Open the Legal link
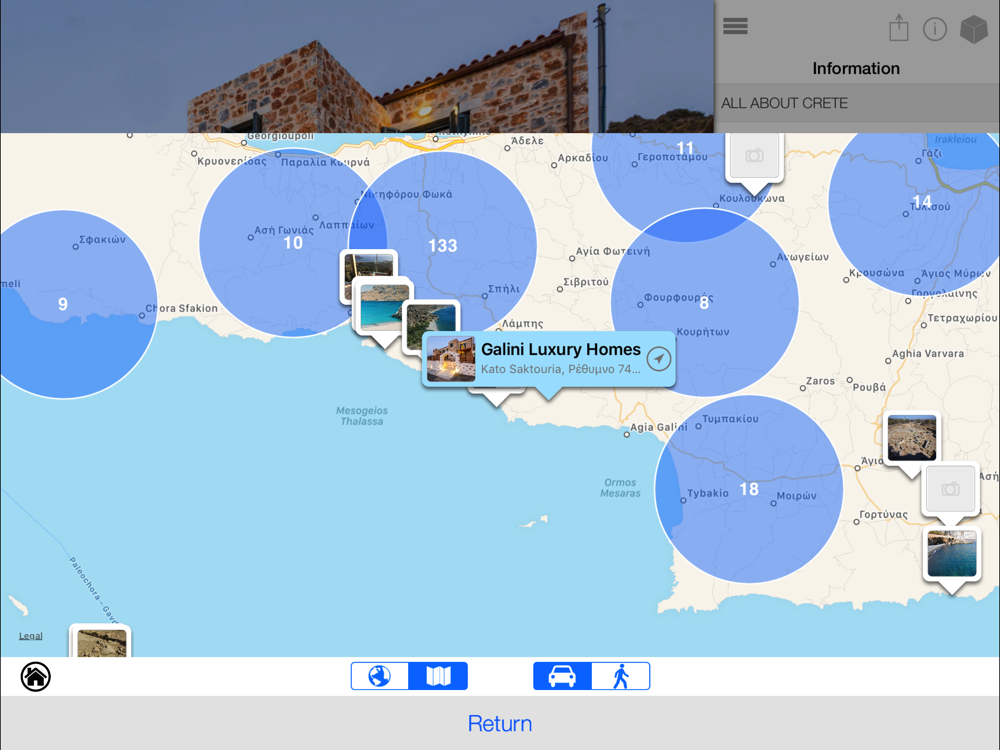The width and height of the screenshot is (1000, 750). 31,636
